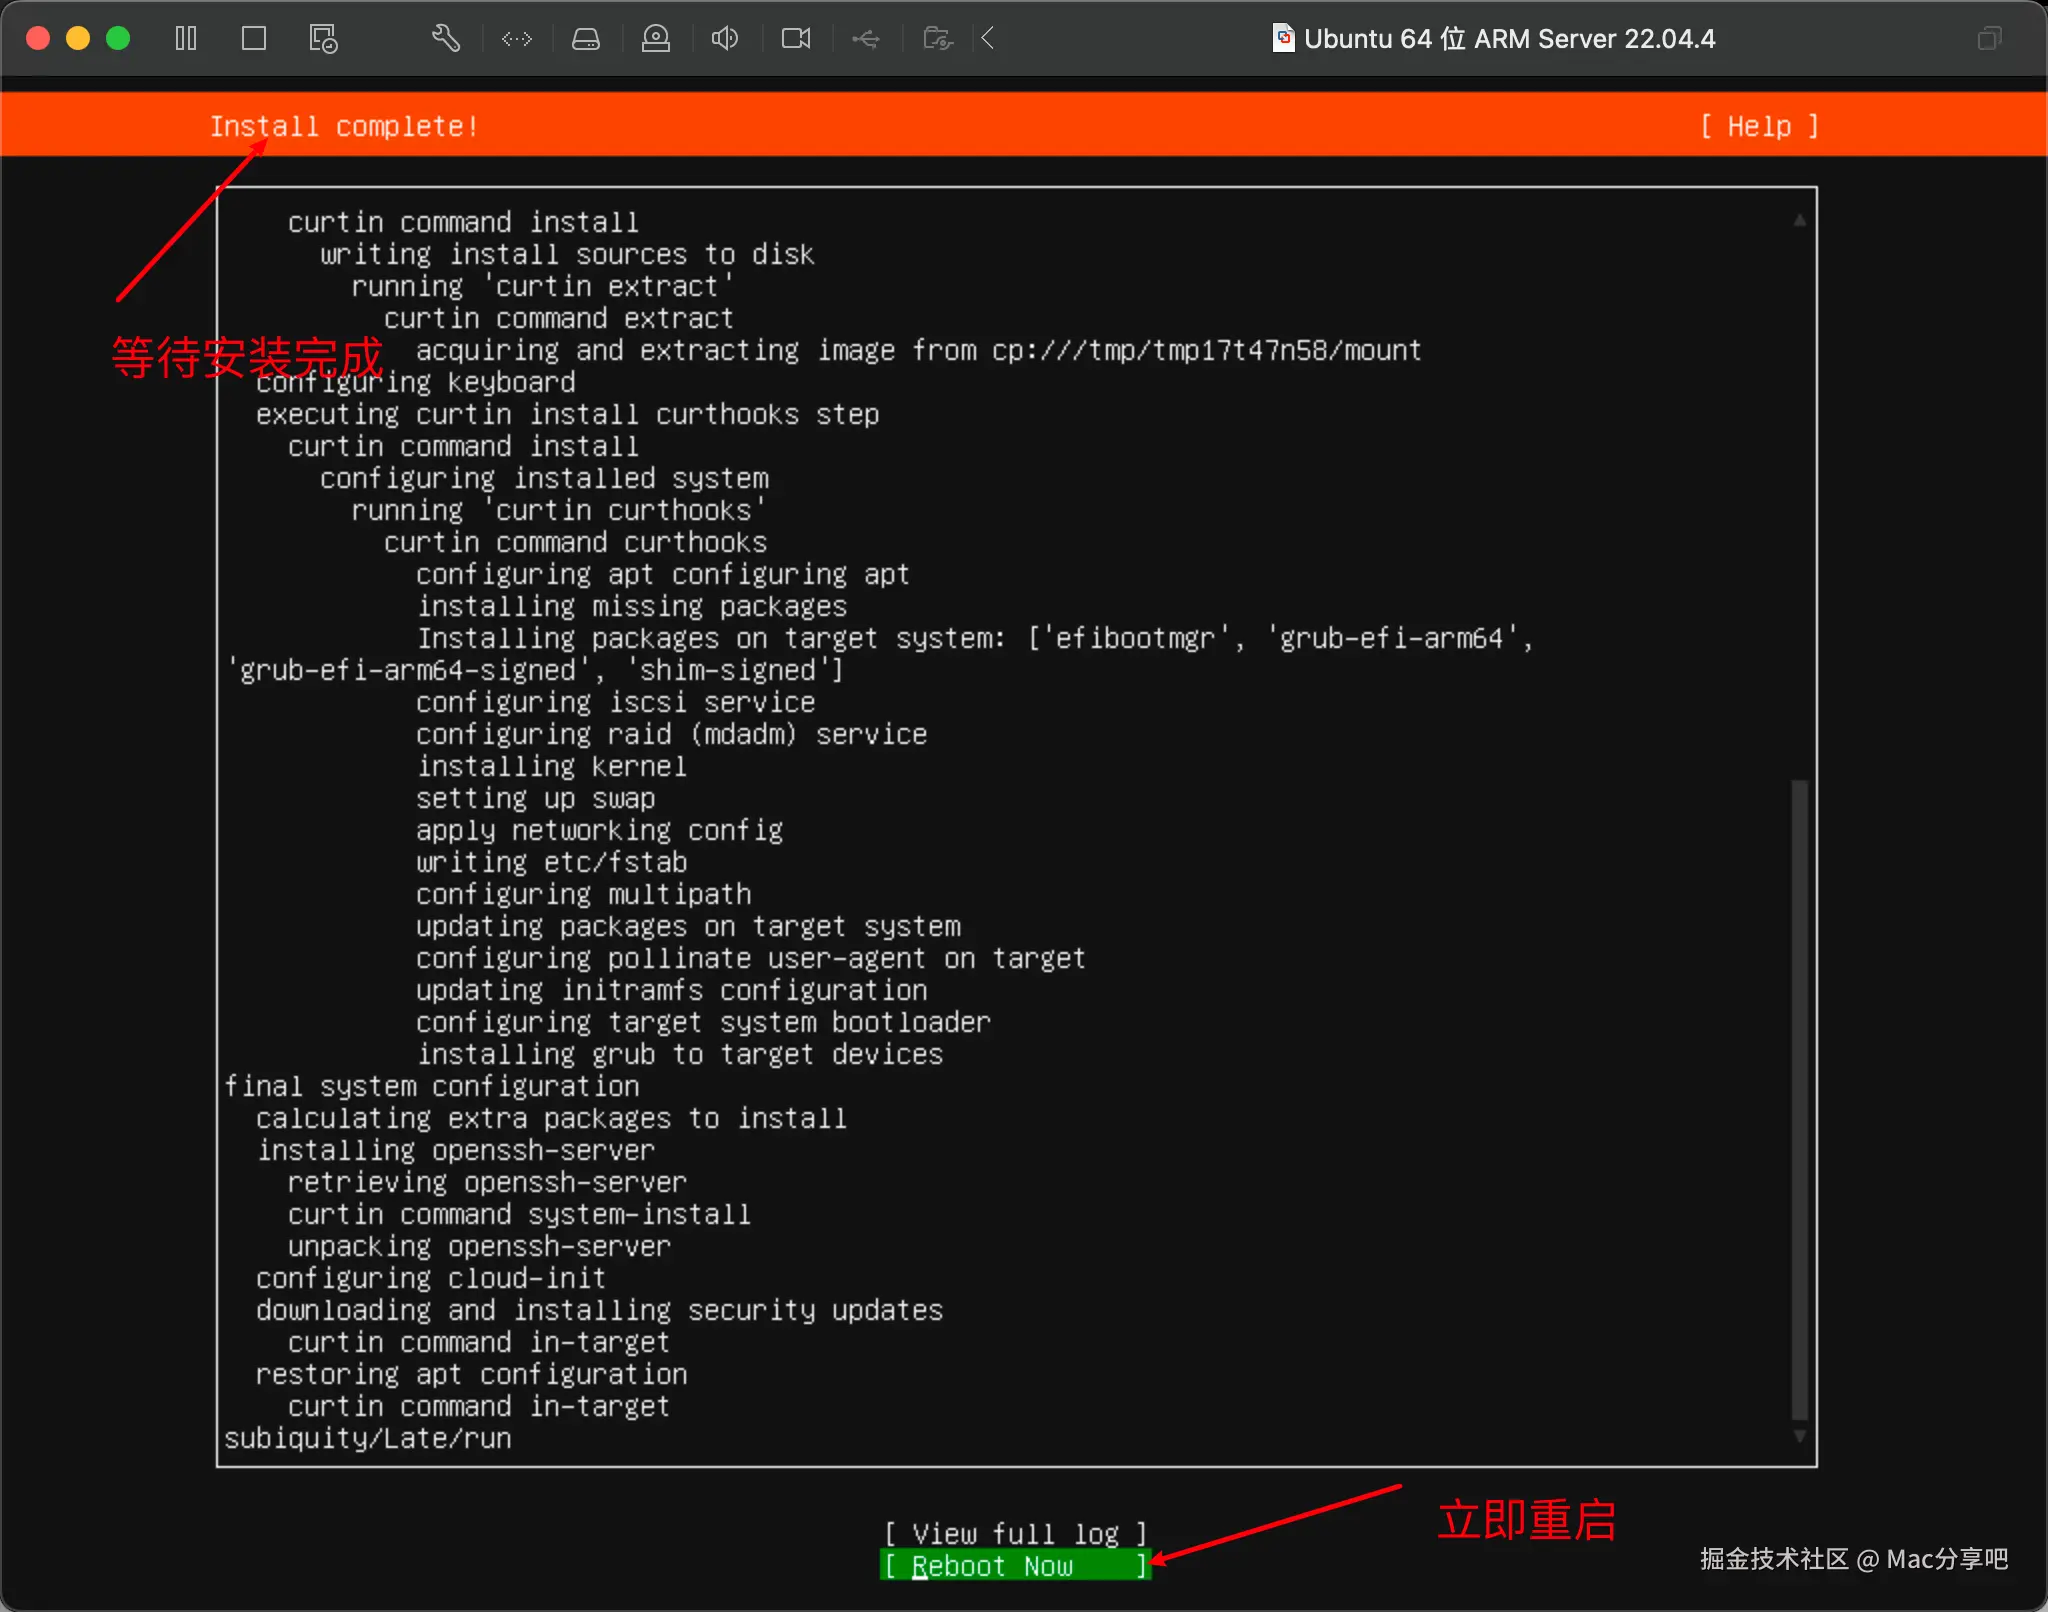Pause the virtual machine

(x=186, y=39)
